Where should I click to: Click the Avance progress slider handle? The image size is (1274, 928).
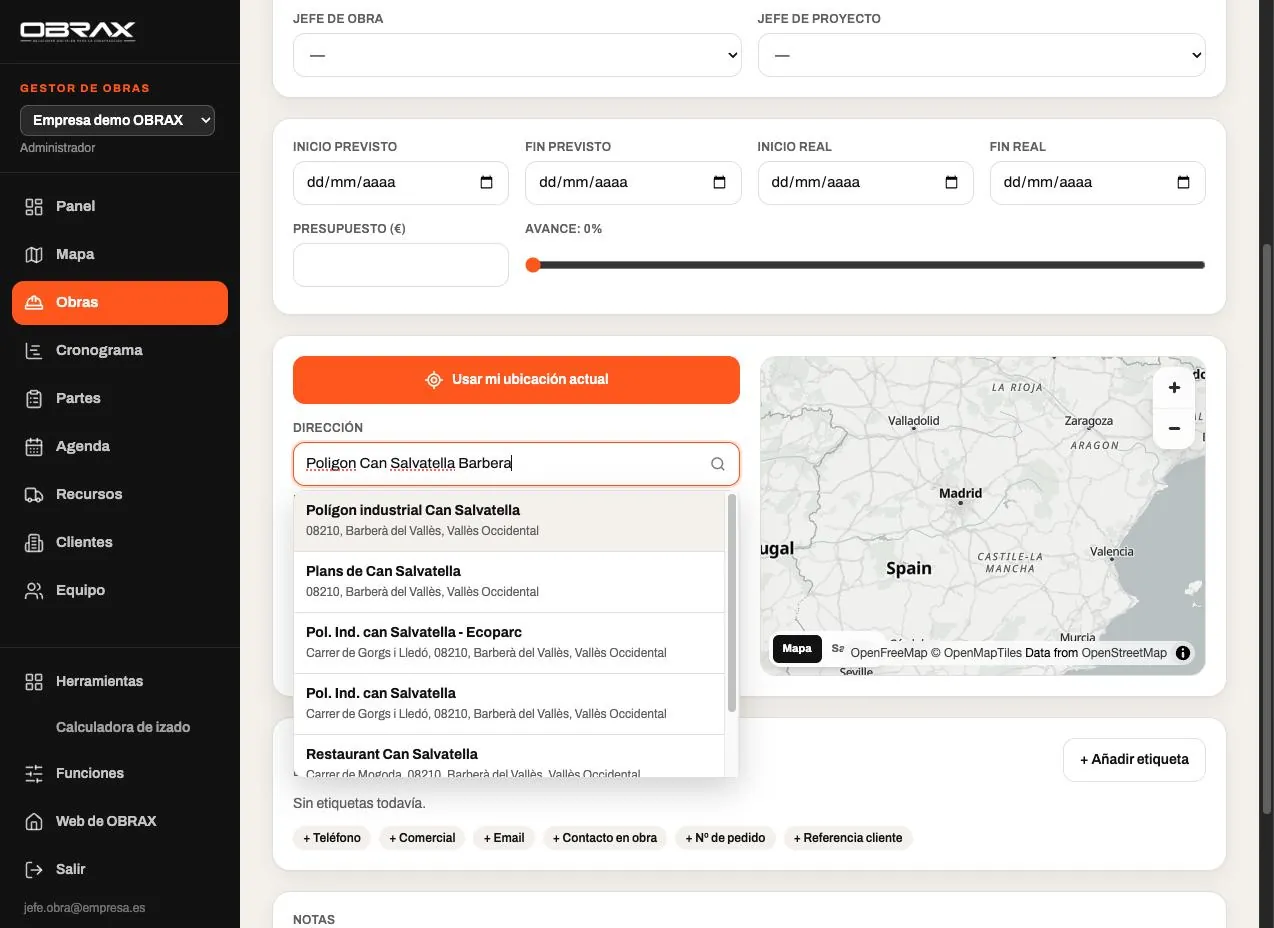(533, 265)
